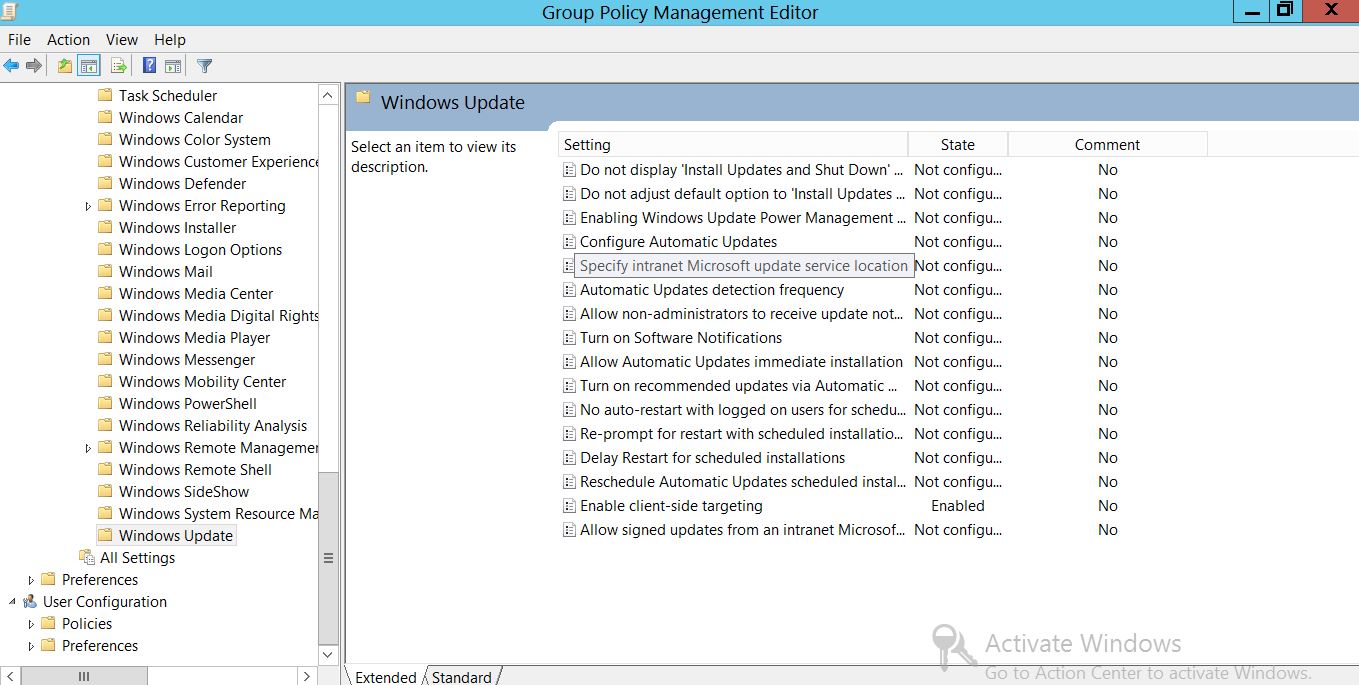The width and height of the screenshot is (1359, 685).
Task: Click the tree scroll-up arrow
Action: pos(328,95)
